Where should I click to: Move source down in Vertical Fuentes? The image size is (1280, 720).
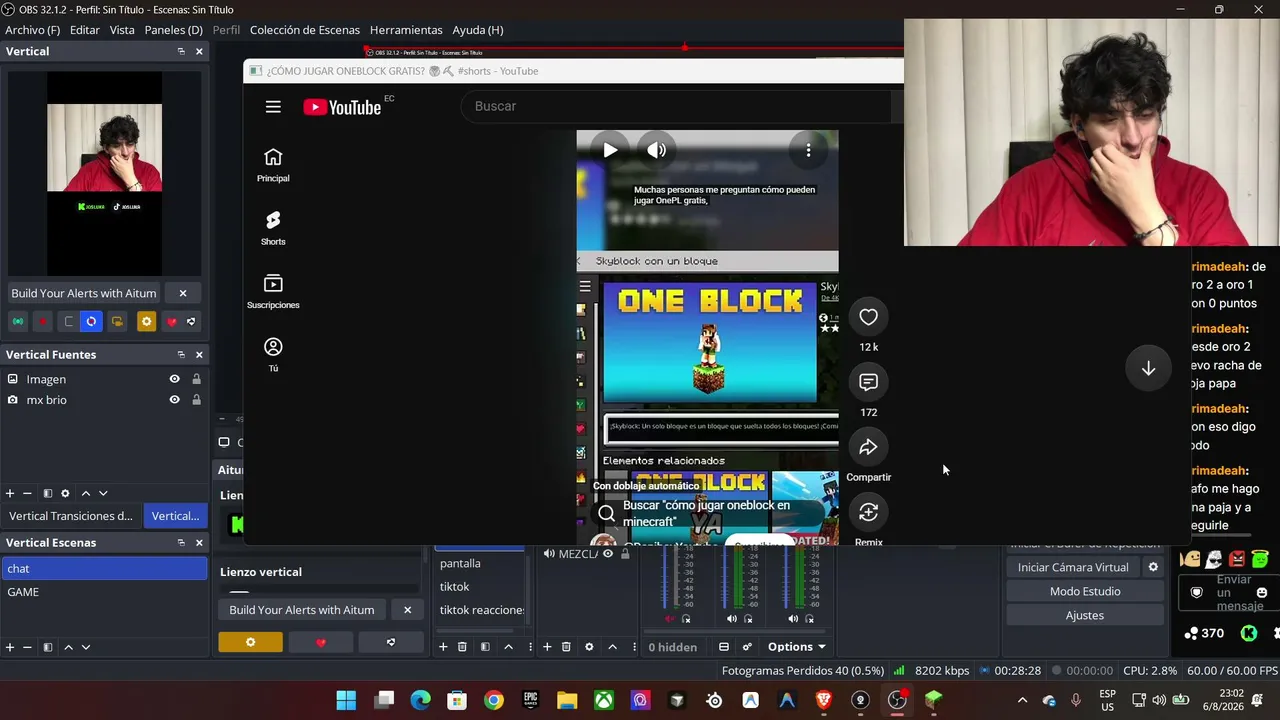[103, 493]
